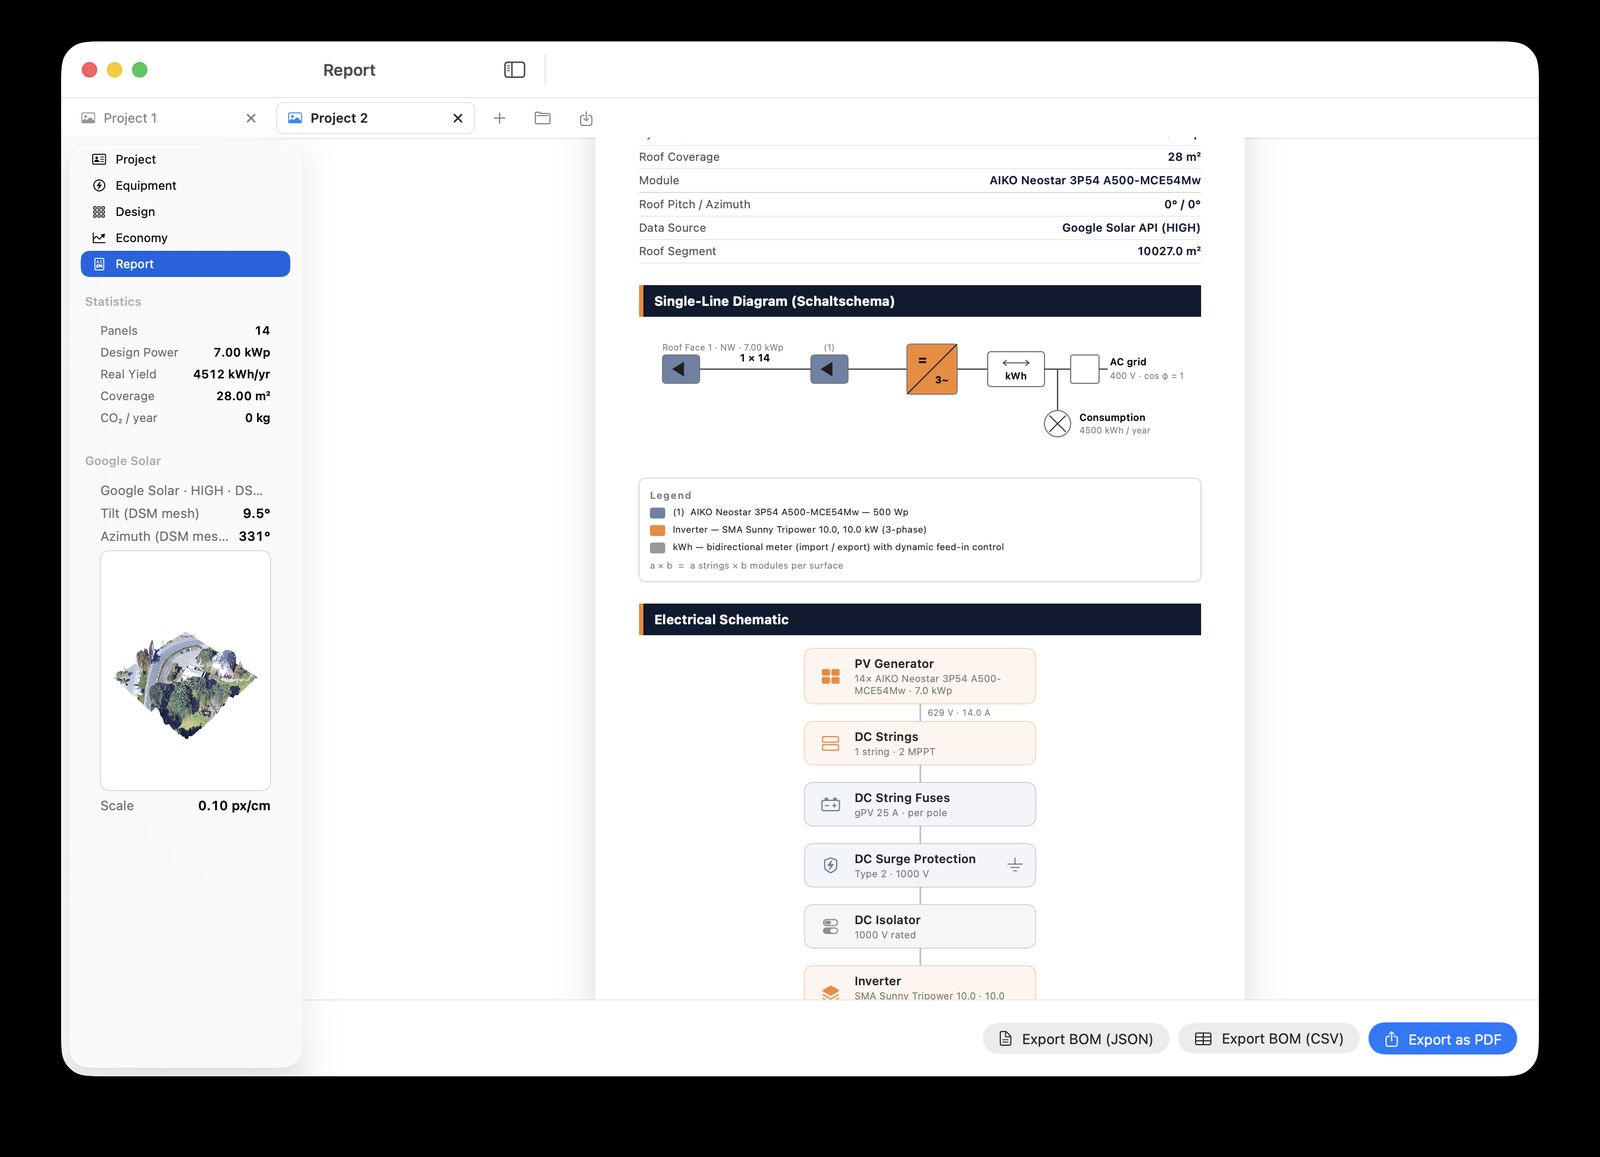This screenshot has height=1157, width=1600.
Task: Open the Equipment sidebar section
Action: [x=185, y=185]
